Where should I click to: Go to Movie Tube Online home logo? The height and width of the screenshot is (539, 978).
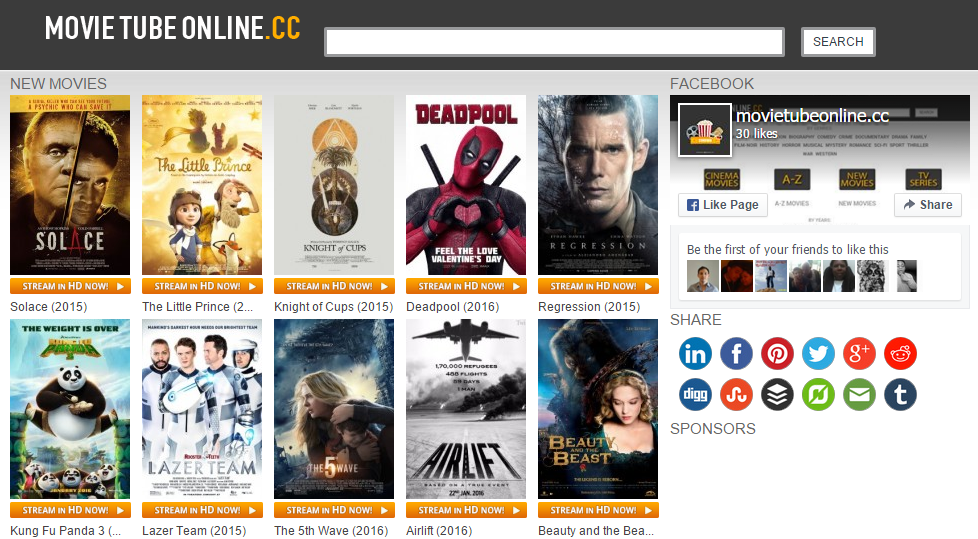[172, 28]
